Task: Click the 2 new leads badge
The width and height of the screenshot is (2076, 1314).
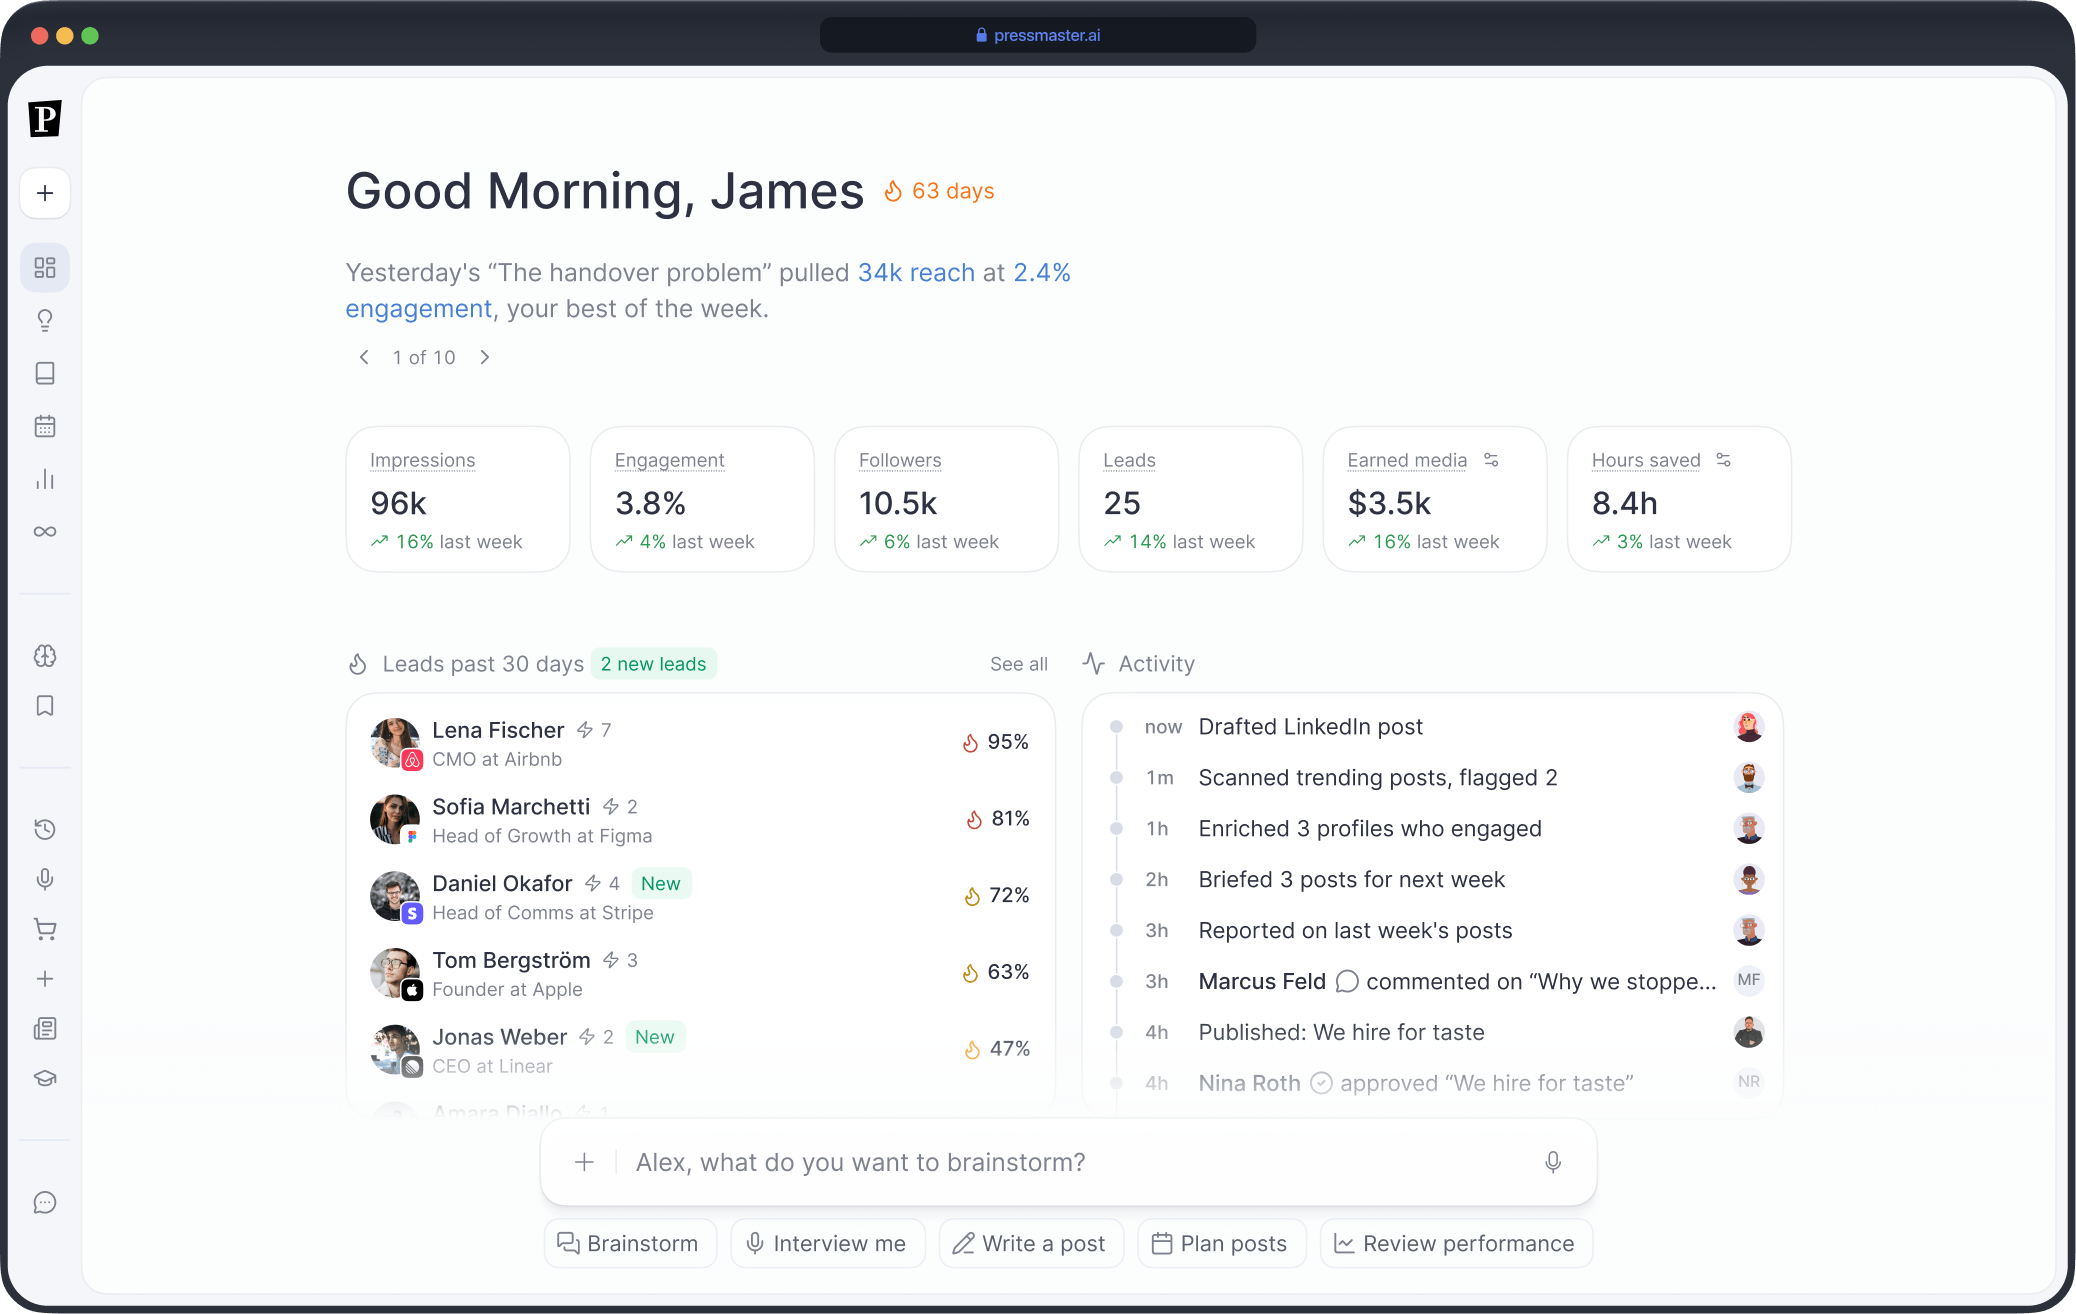Action: click(x=654, y=664)
